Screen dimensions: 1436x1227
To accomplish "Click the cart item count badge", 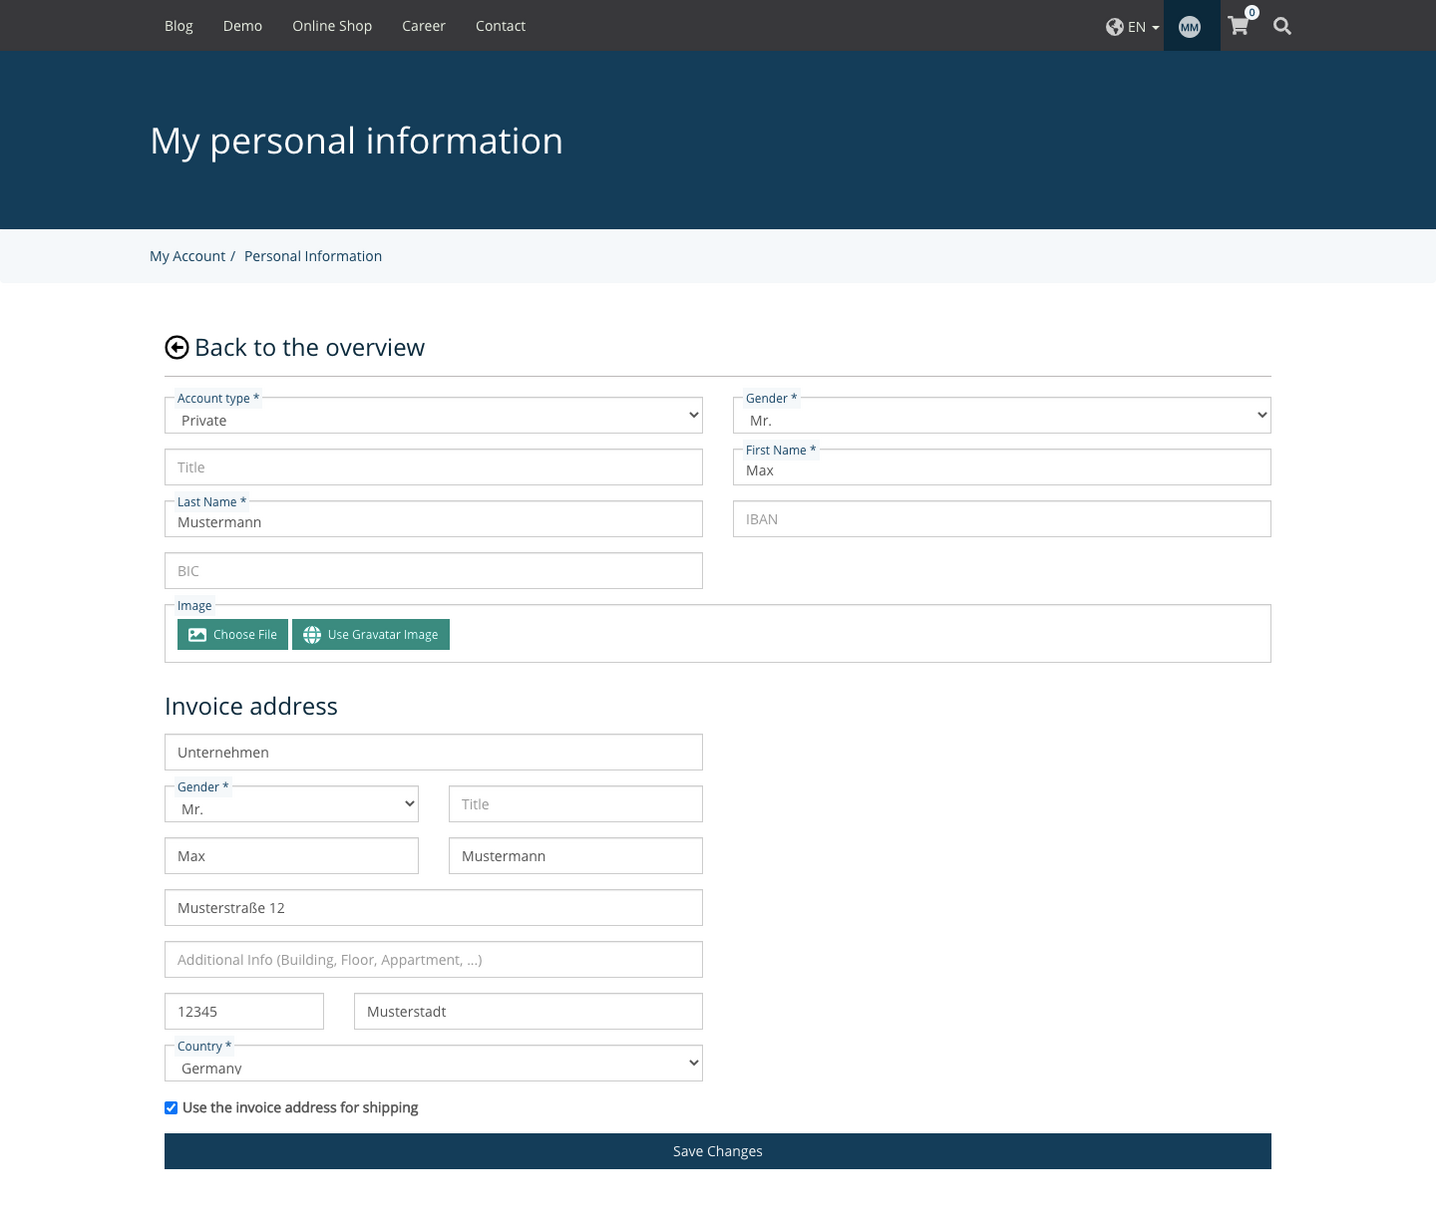I will point(1250,12).
